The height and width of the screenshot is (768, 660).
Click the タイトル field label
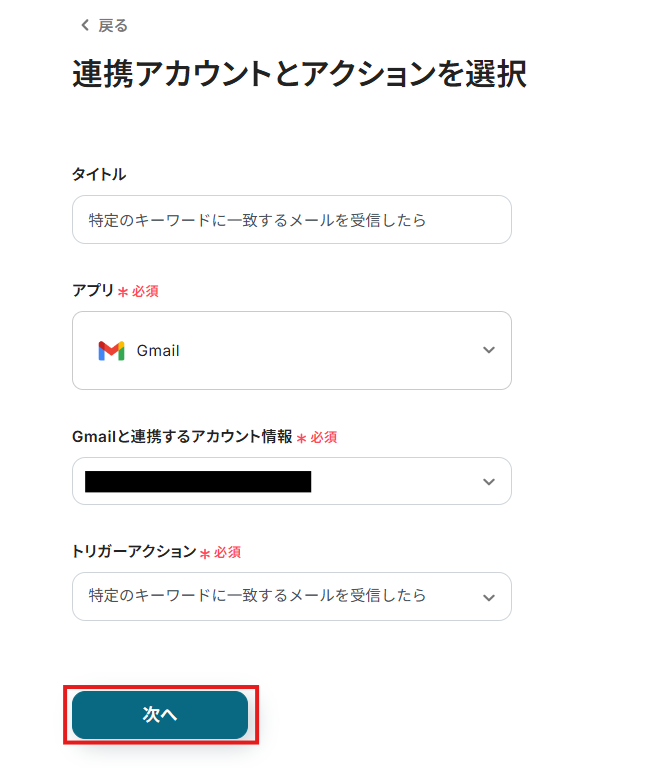pyautogui.click(x=99, y=174)
